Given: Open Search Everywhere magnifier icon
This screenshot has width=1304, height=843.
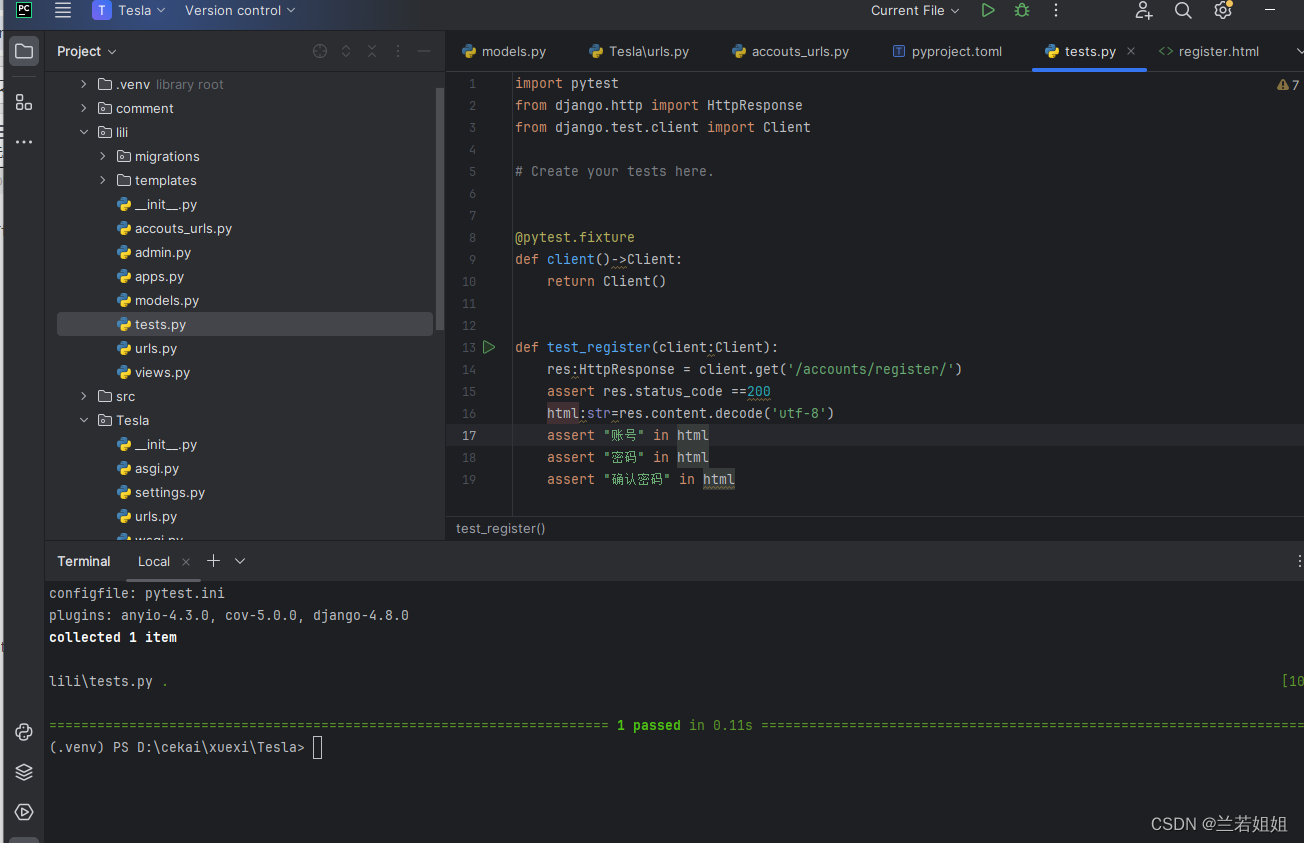Looking at the screenshot, I should (1183, 10).
